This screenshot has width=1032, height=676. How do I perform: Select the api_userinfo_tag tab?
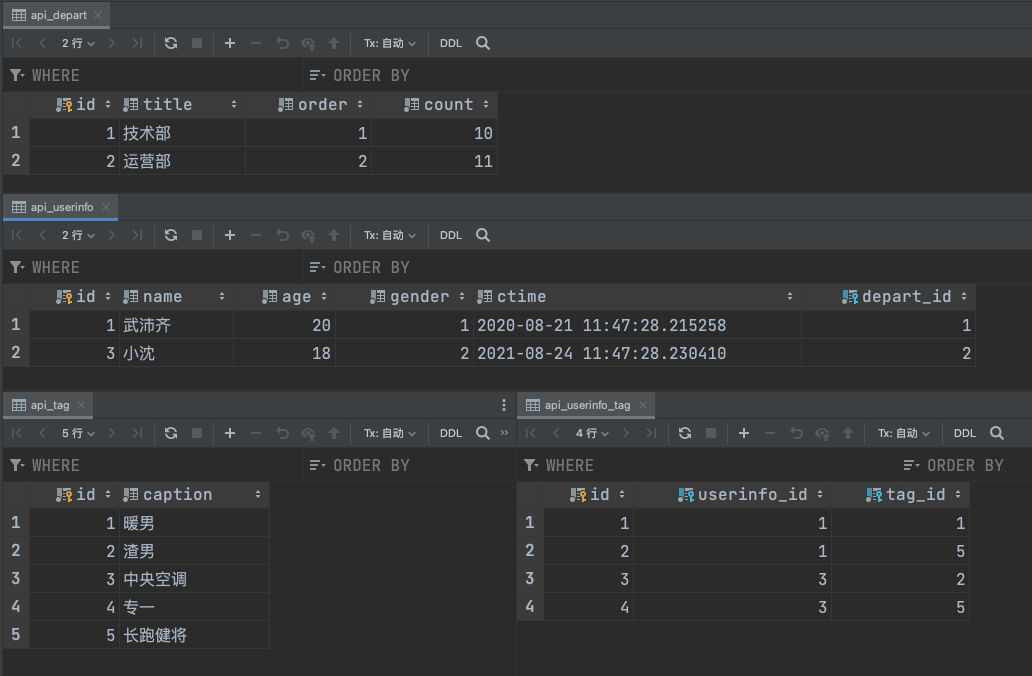[x=587, y=405]
